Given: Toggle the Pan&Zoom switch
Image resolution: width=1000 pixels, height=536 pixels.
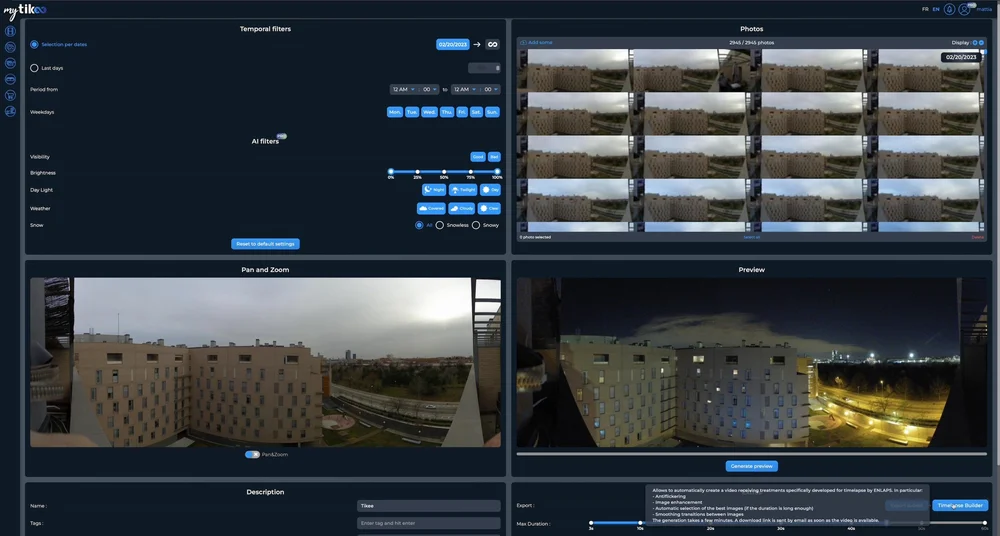Looking at the screenshot, I should pyautogui.click(x=253, y=454).
